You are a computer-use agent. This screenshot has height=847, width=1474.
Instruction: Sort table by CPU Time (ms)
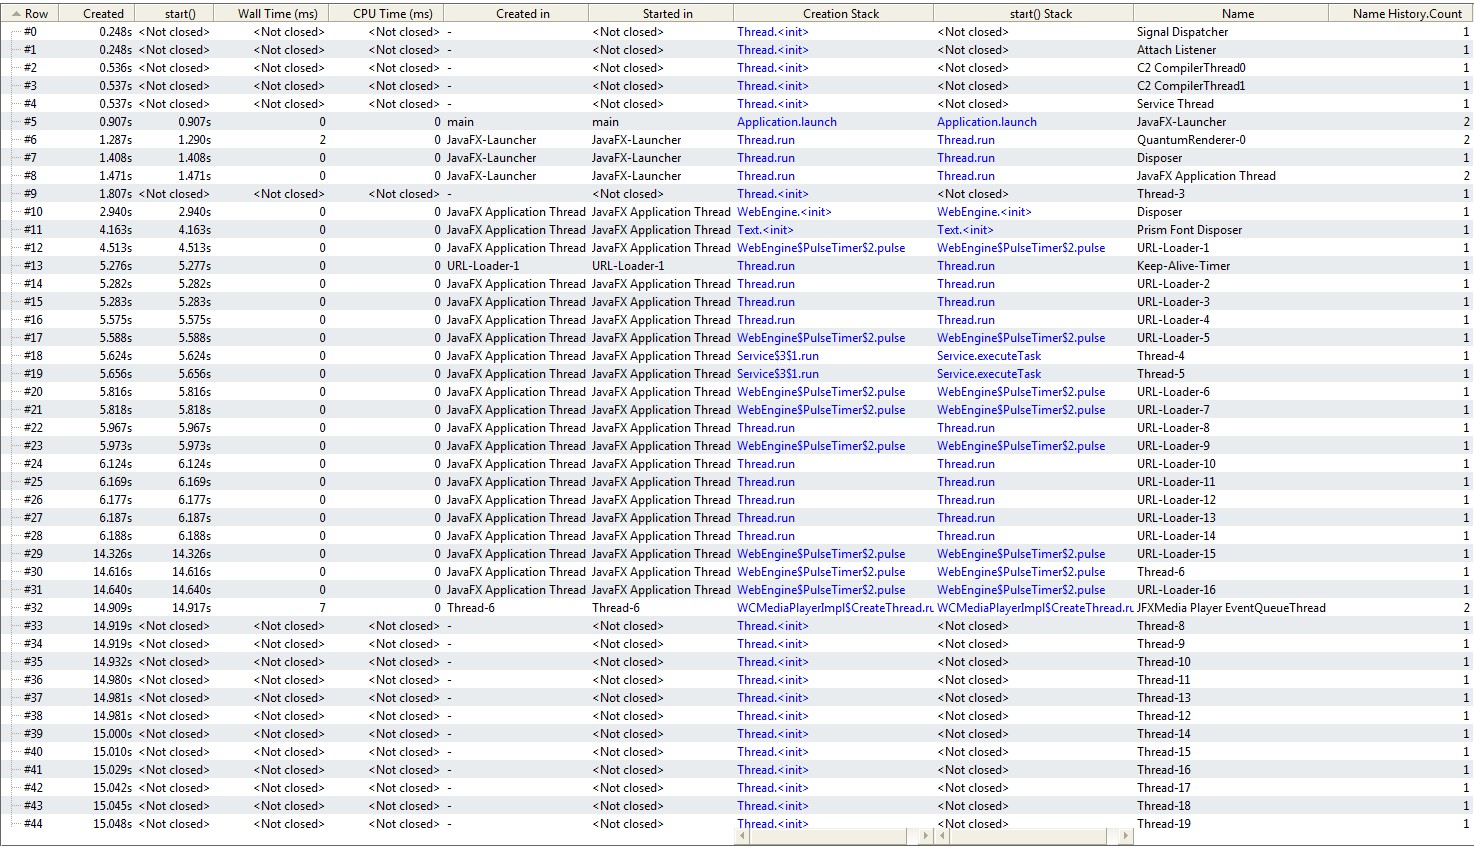[392, 14]
